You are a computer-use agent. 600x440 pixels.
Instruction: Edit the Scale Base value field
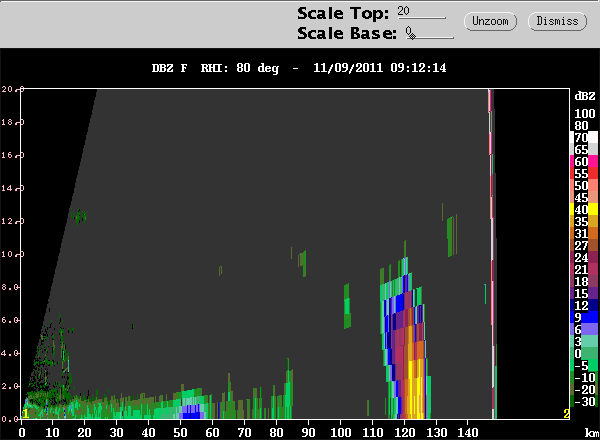[x=429, y=33]
